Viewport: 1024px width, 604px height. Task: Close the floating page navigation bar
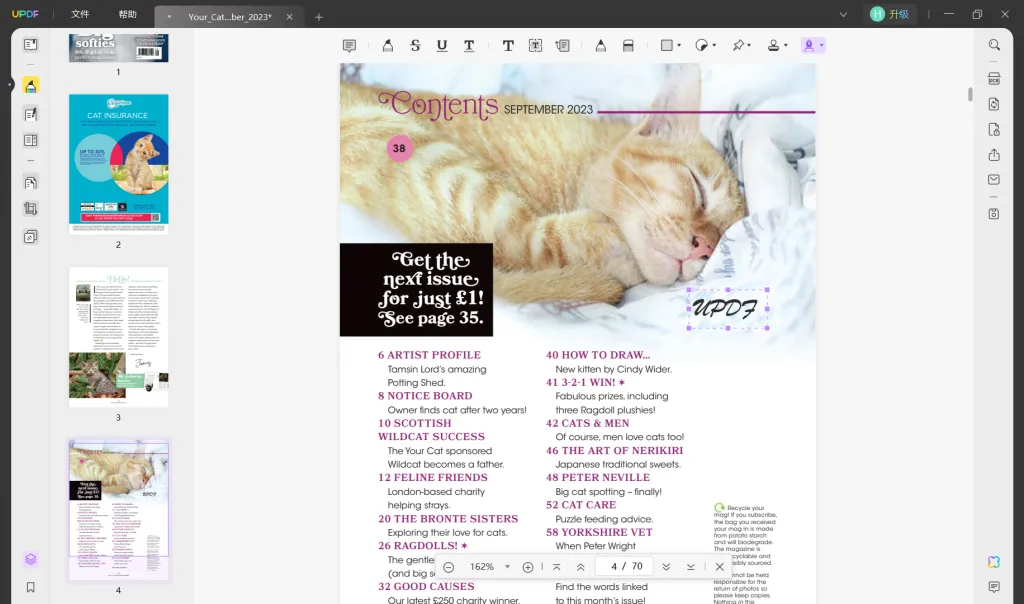(x=720, y=567)
